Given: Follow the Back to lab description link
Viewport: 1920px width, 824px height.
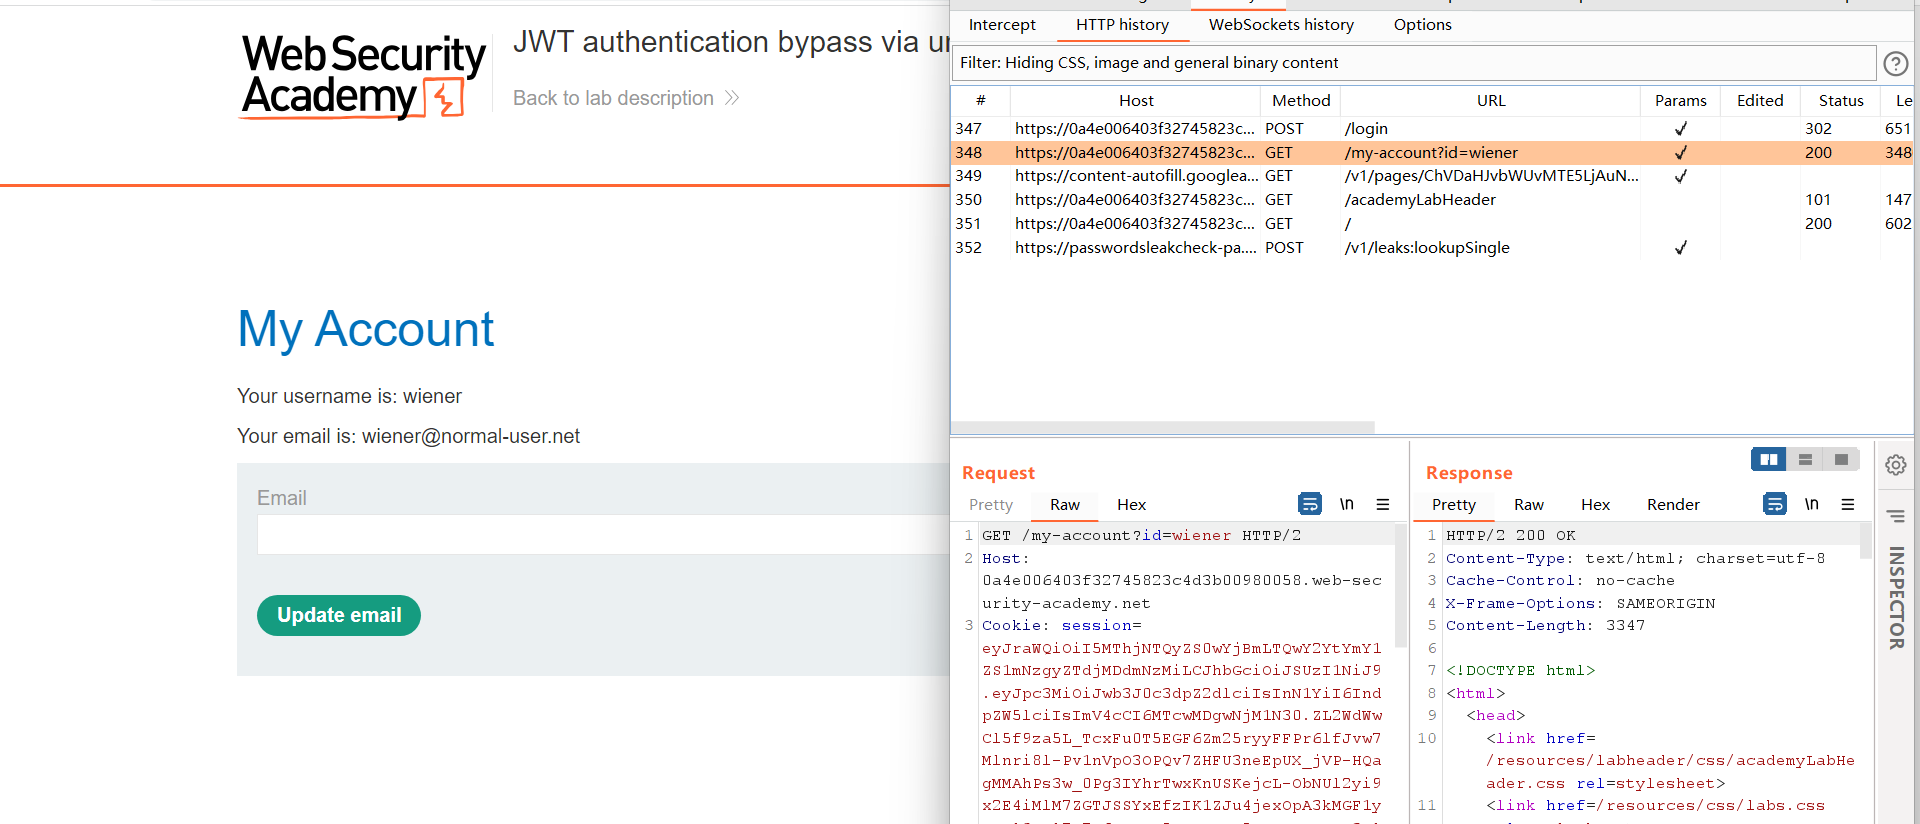Looking at the screenshot, I should (x=613, y=98).
